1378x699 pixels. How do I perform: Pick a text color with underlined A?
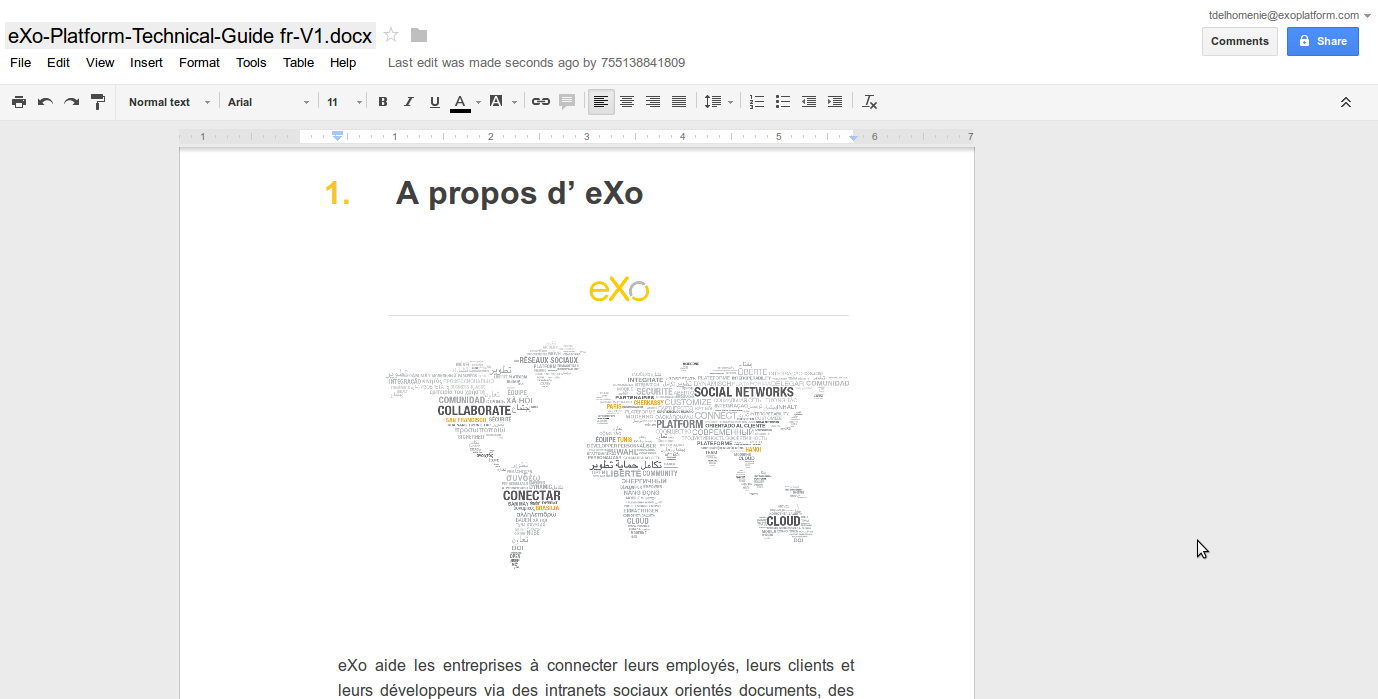pos(460,102)
